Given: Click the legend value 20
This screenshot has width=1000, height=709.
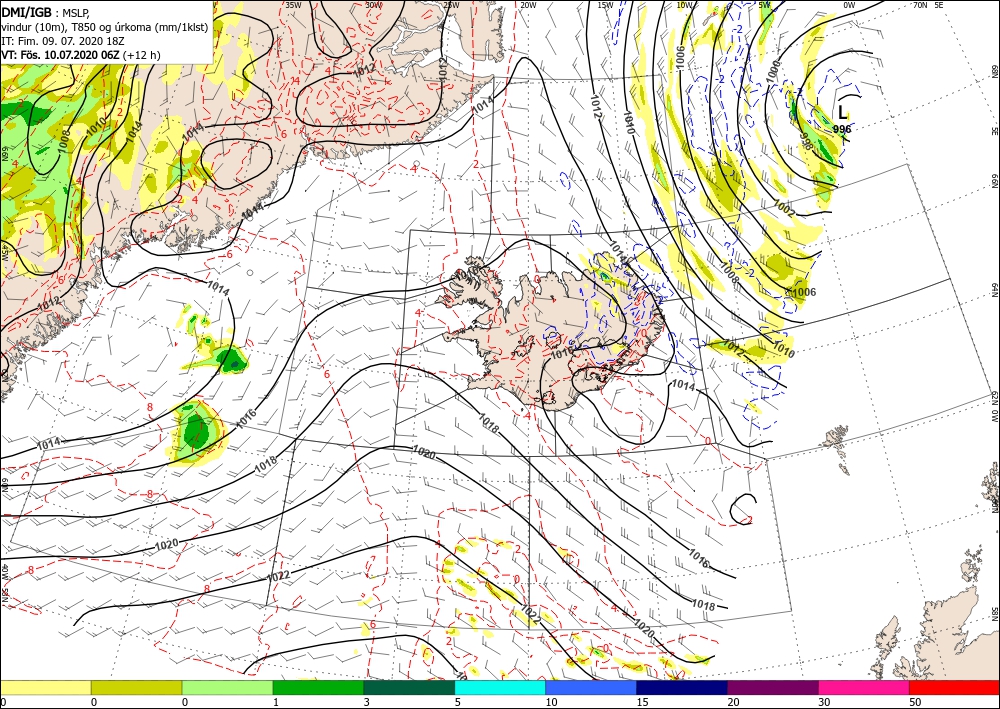Looking at the screenshot, I should (x=733, y=702).
